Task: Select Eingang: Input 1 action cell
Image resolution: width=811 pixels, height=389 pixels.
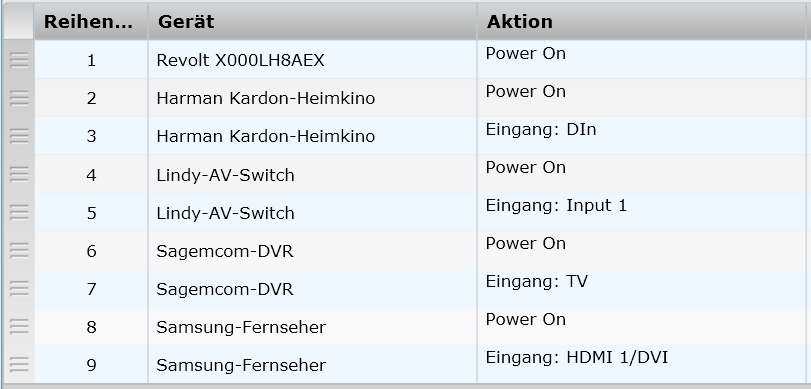Action: tap(641, 212)
